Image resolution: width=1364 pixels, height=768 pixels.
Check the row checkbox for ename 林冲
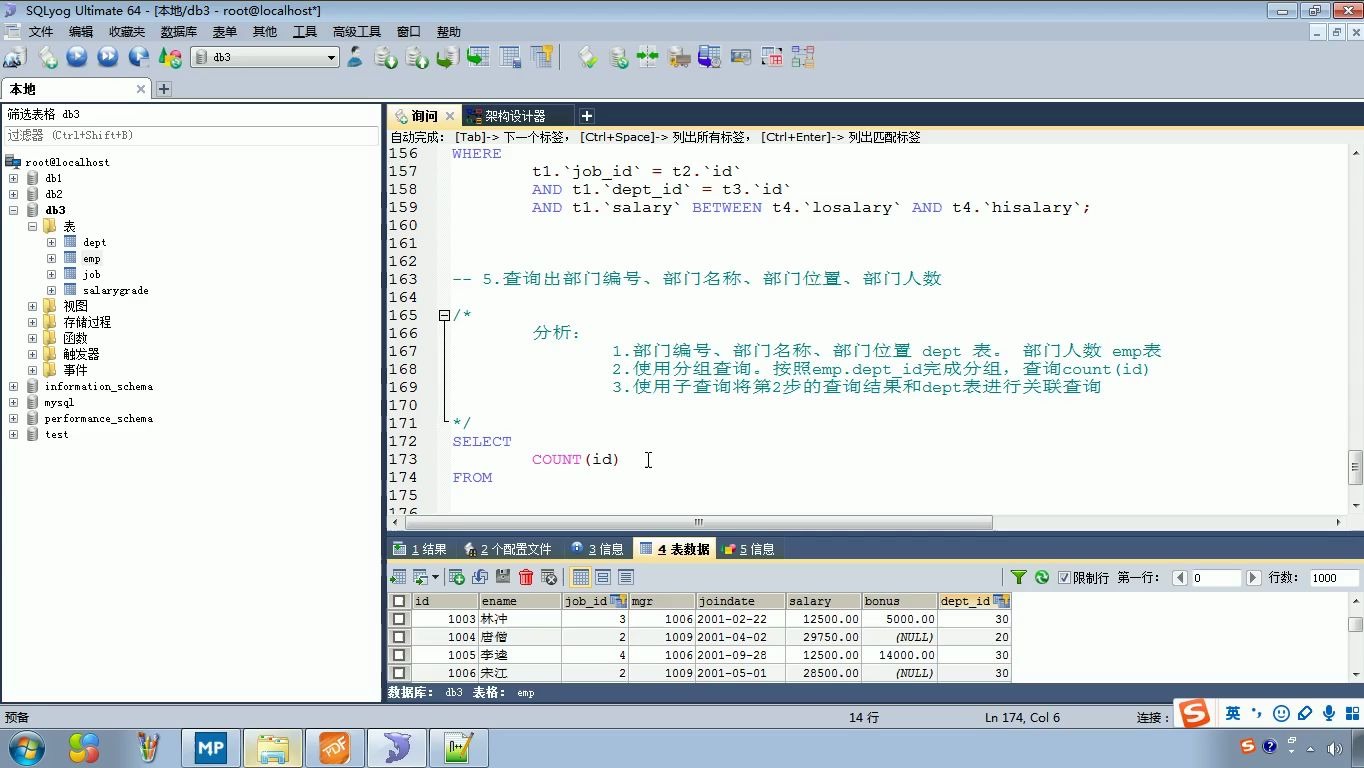(399, 619)
